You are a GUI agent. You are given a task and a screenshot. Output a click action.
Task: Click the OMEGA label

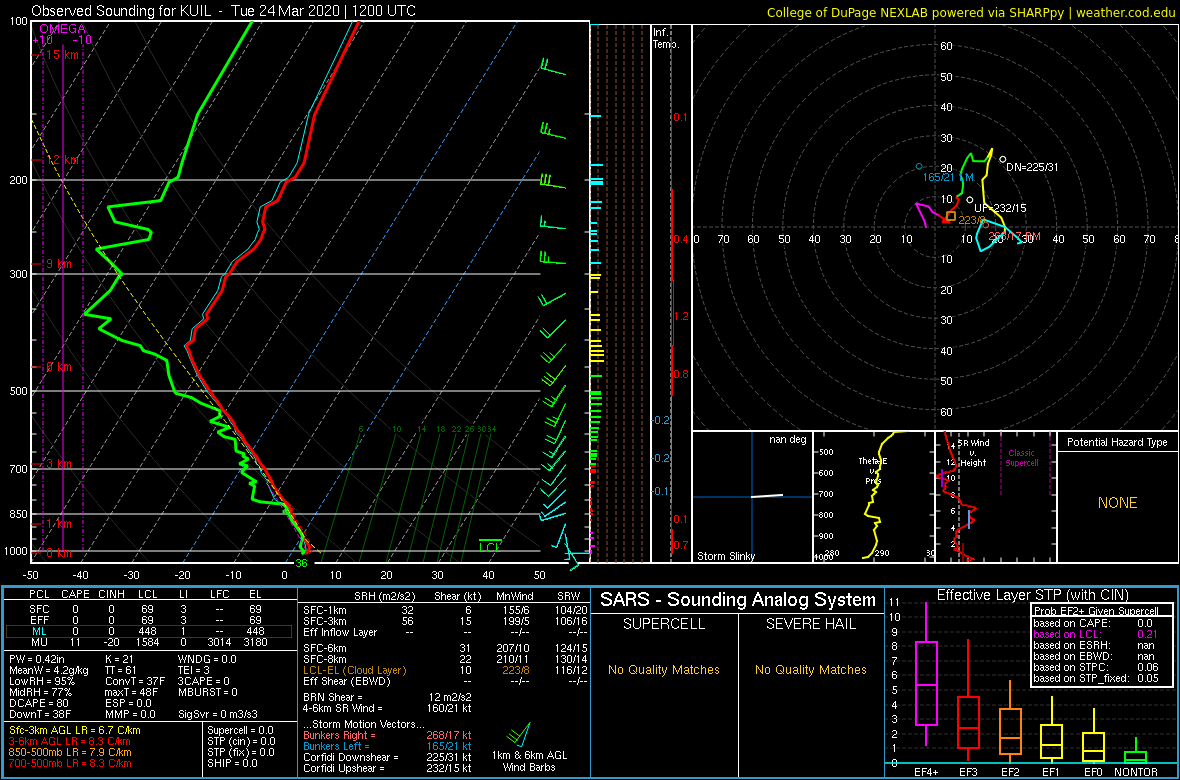(62, 29)
